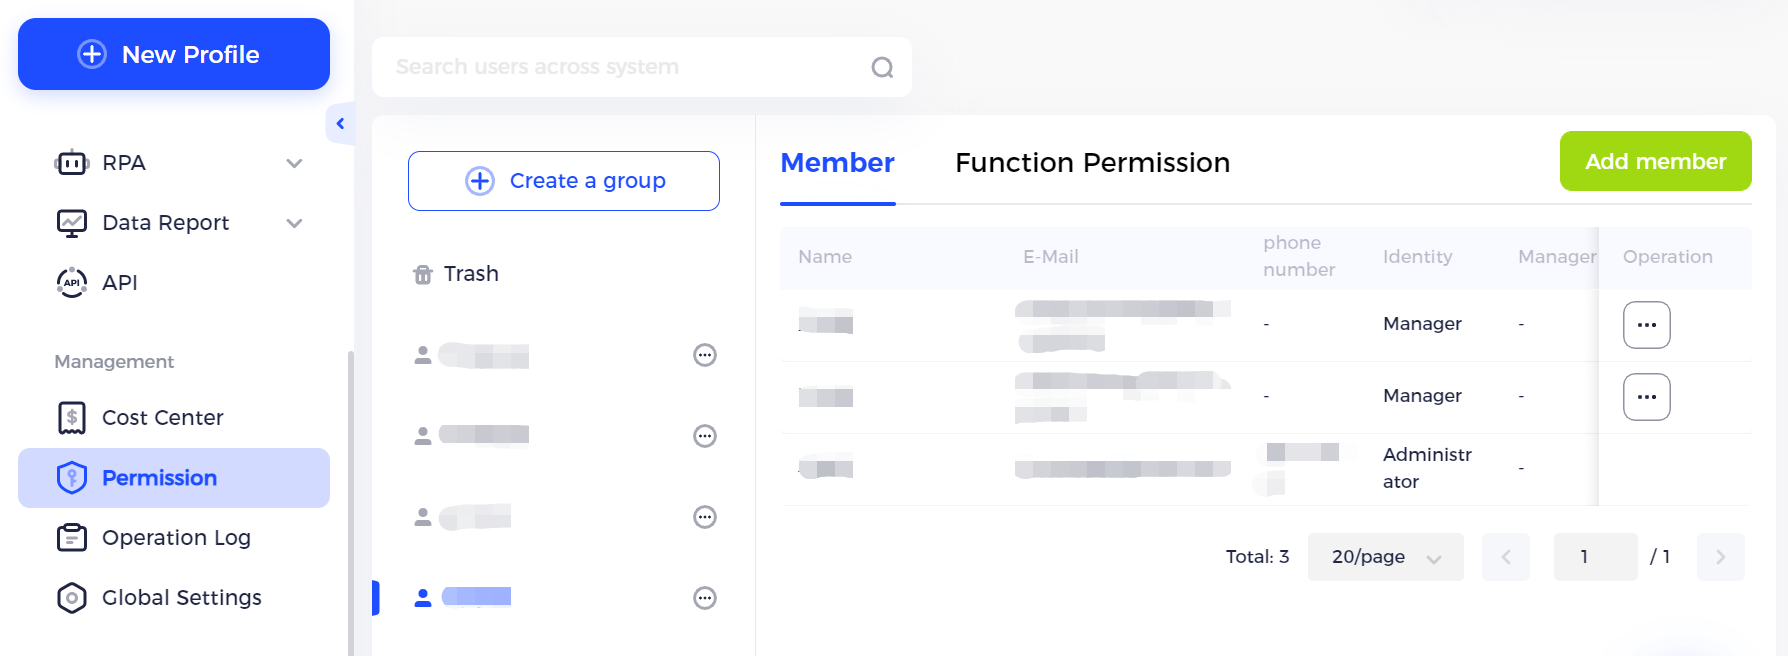Create a New Profile

[x=174, y=54]
